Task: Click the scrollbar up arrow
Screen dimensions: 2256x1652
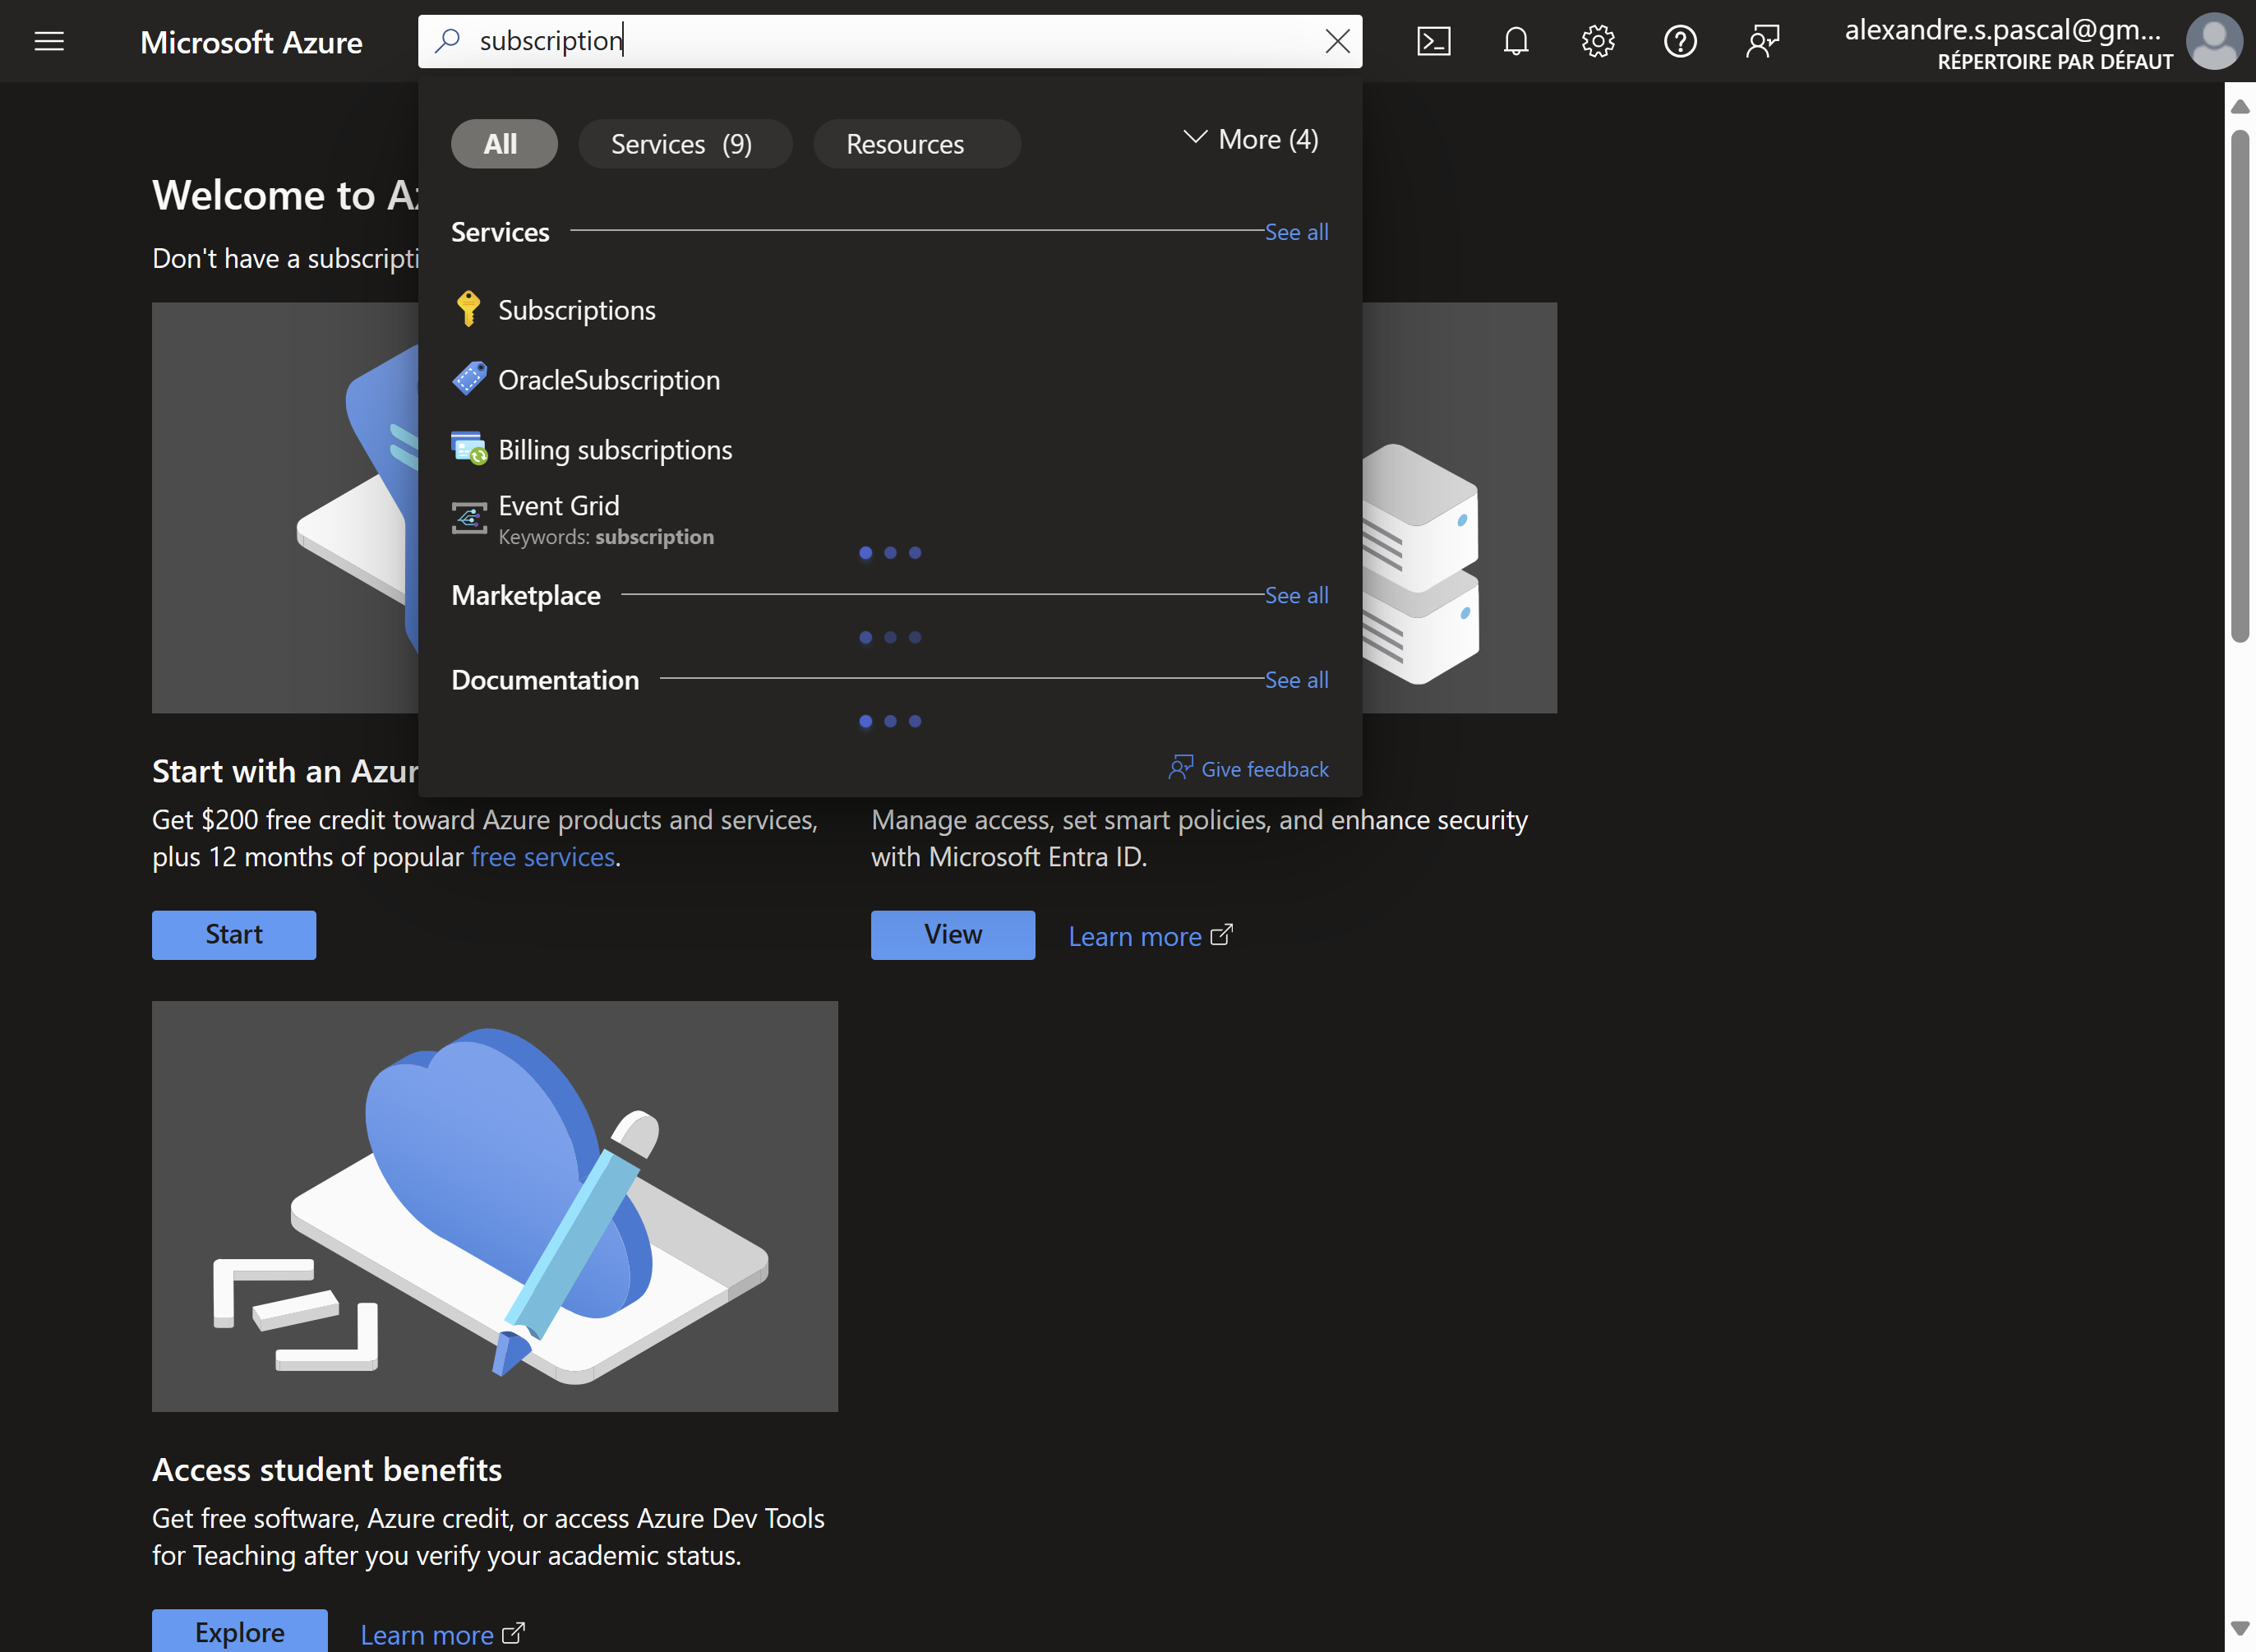Action: click(2240, 106)
